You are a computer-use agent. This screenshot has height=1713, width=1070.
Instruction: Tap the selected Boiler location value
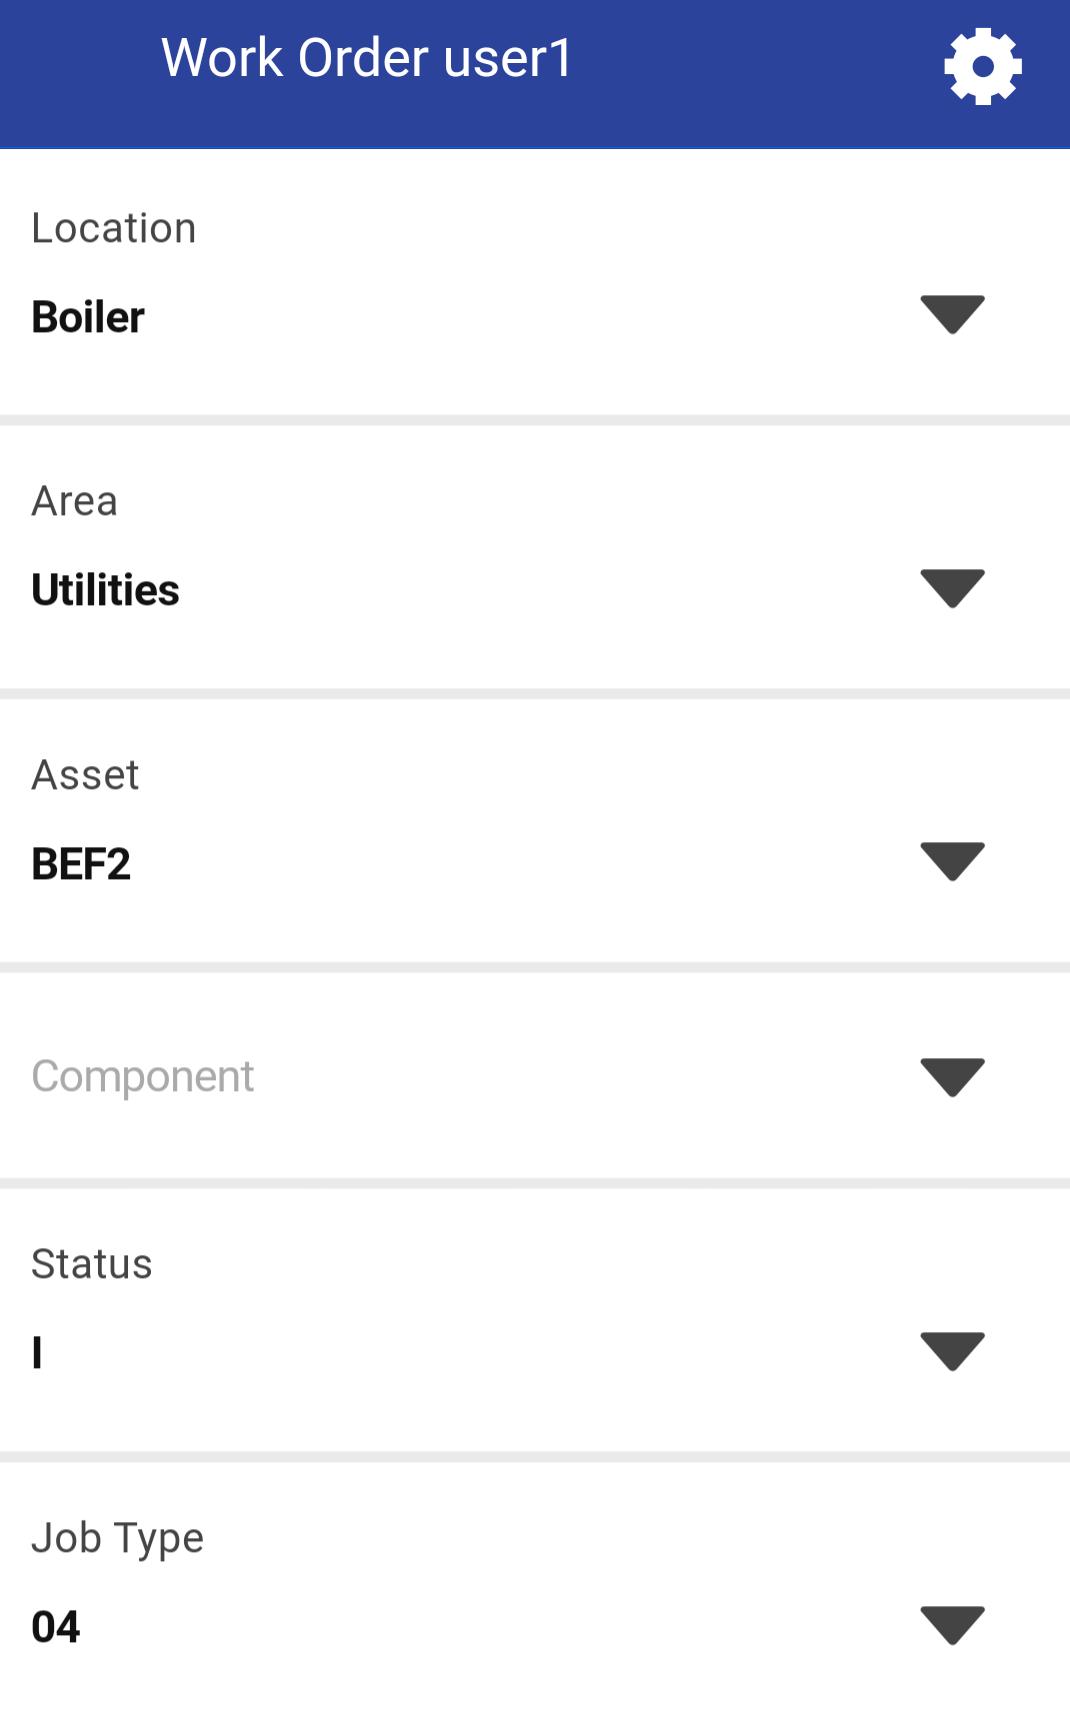coord(89,317)
